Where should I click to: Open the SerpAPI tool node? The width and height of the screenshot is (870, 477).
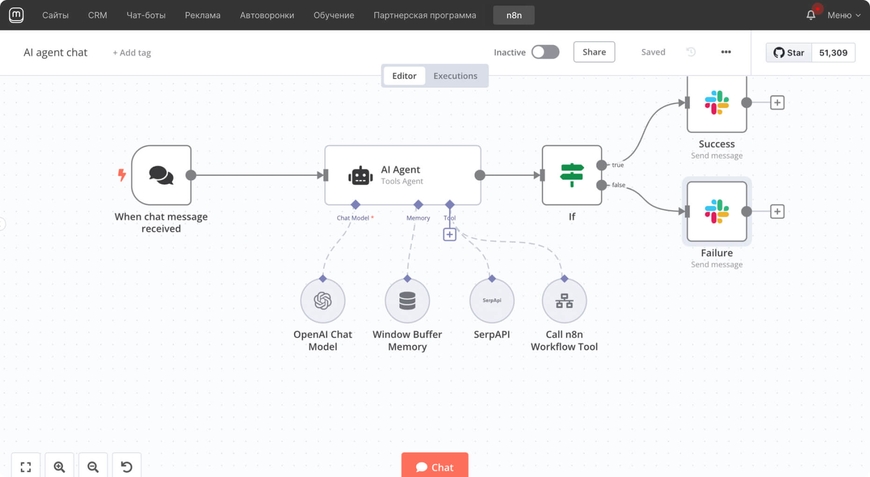(x=492, y=301)
